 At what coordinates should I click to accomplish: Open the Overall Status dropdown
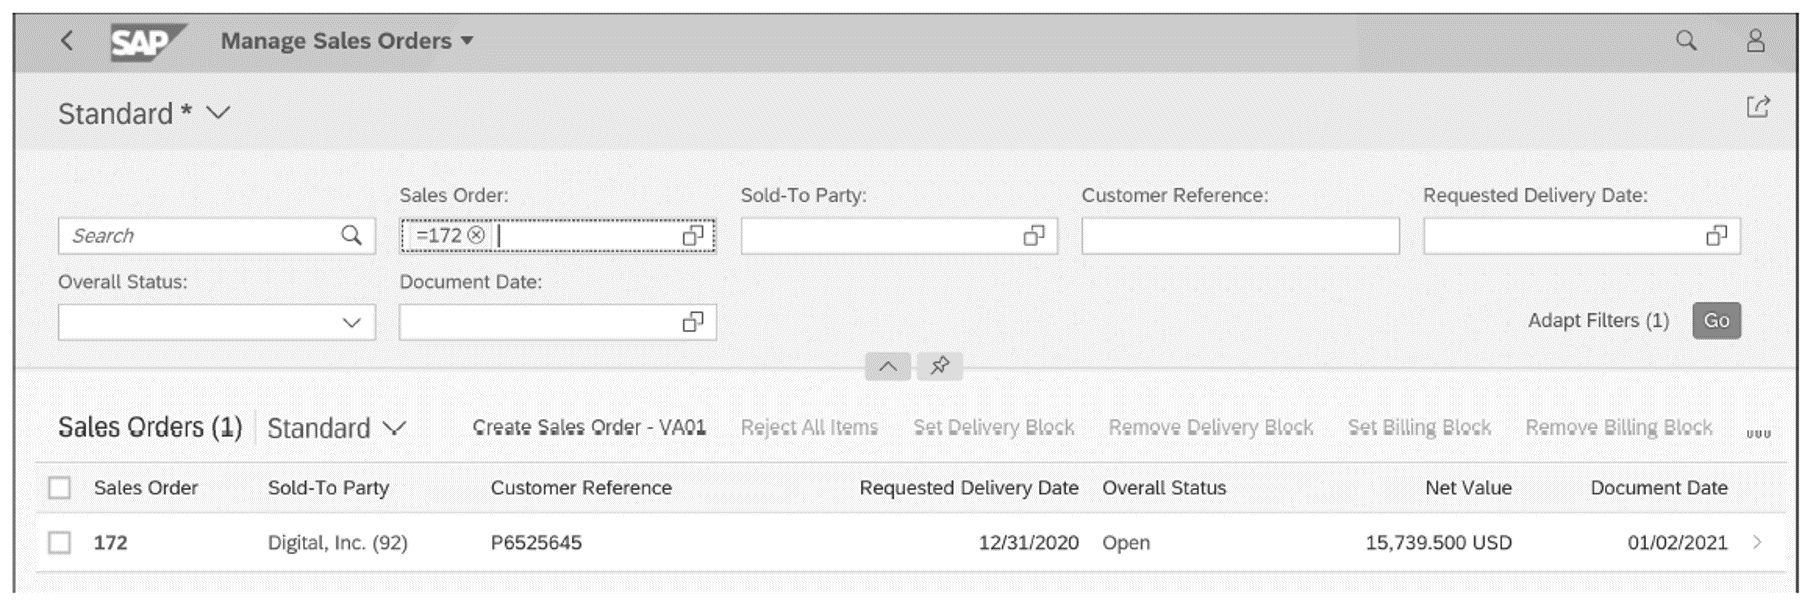(x=350, y=322)
